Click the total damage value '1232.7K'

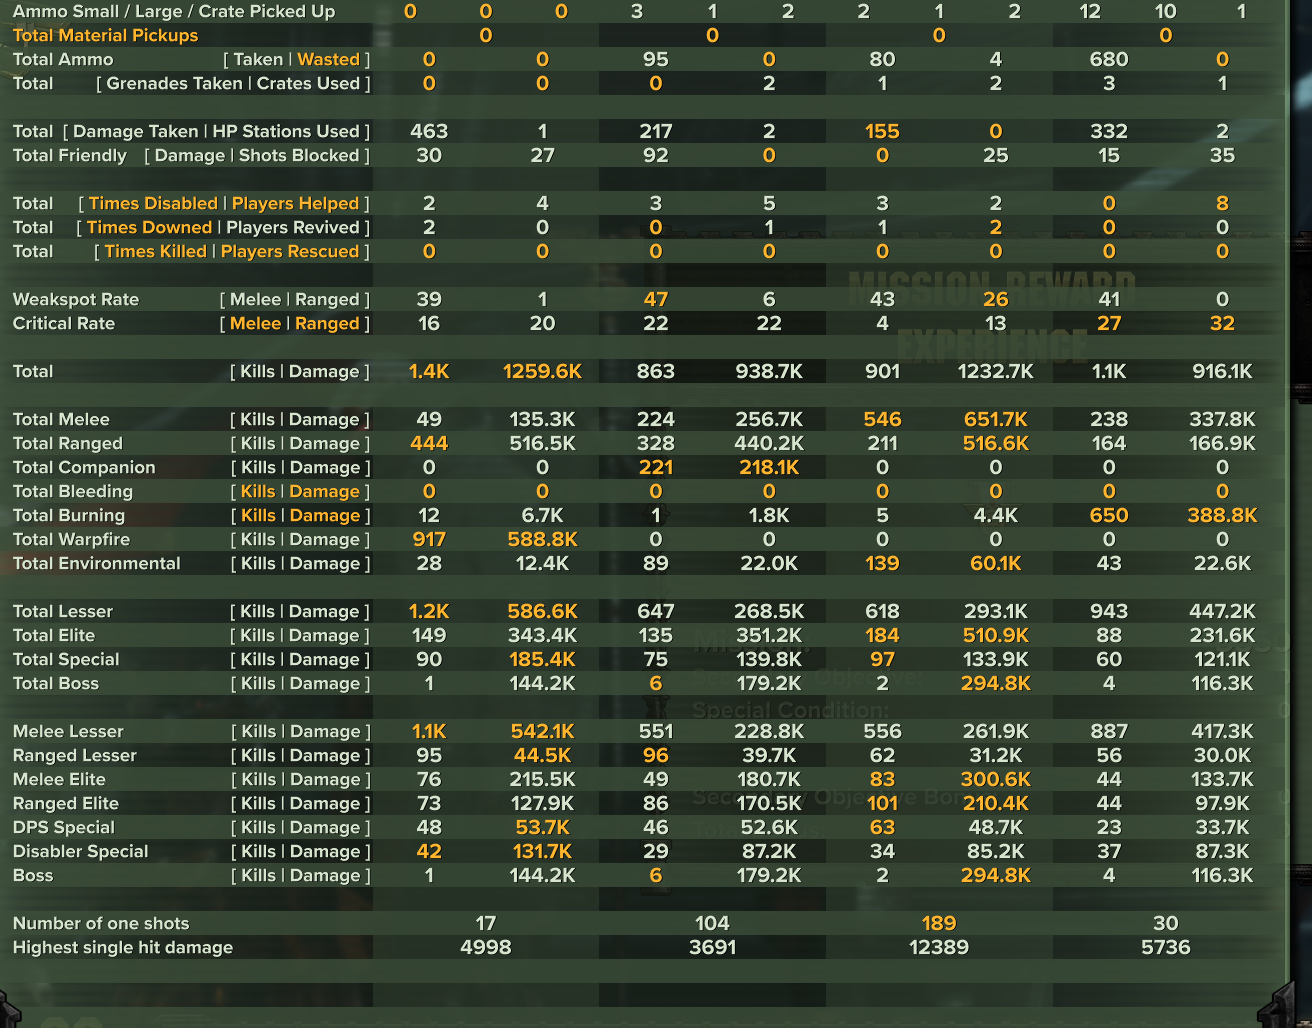click(x=995, y=371)
